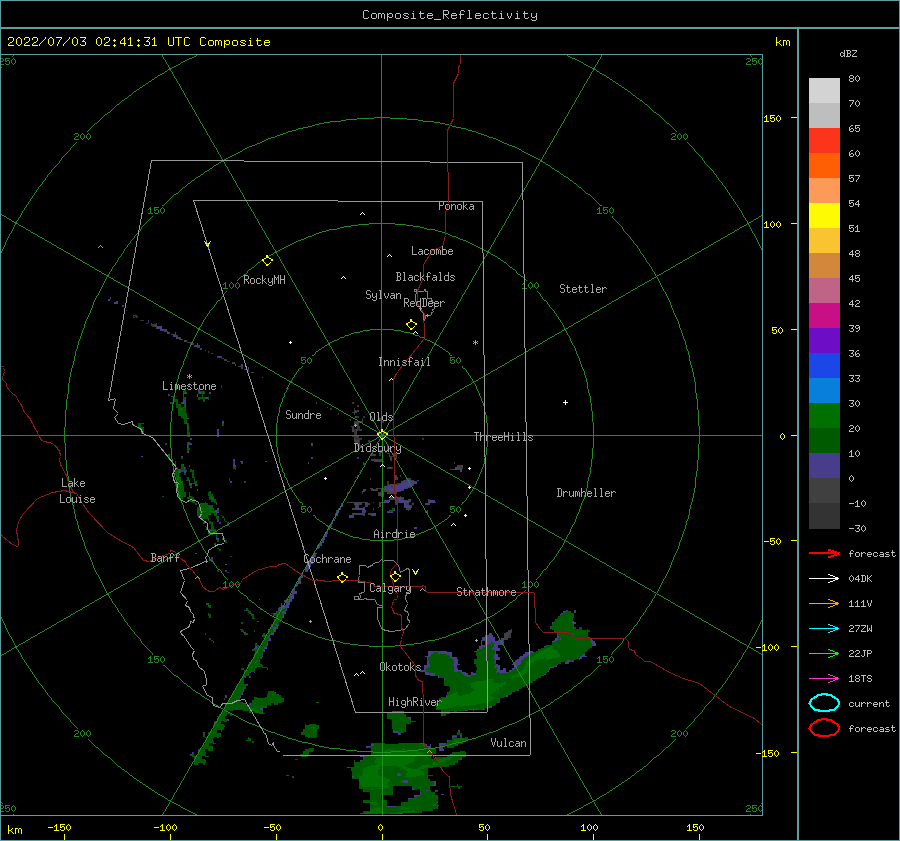Click the Ponoka city label

click(456, 206)
